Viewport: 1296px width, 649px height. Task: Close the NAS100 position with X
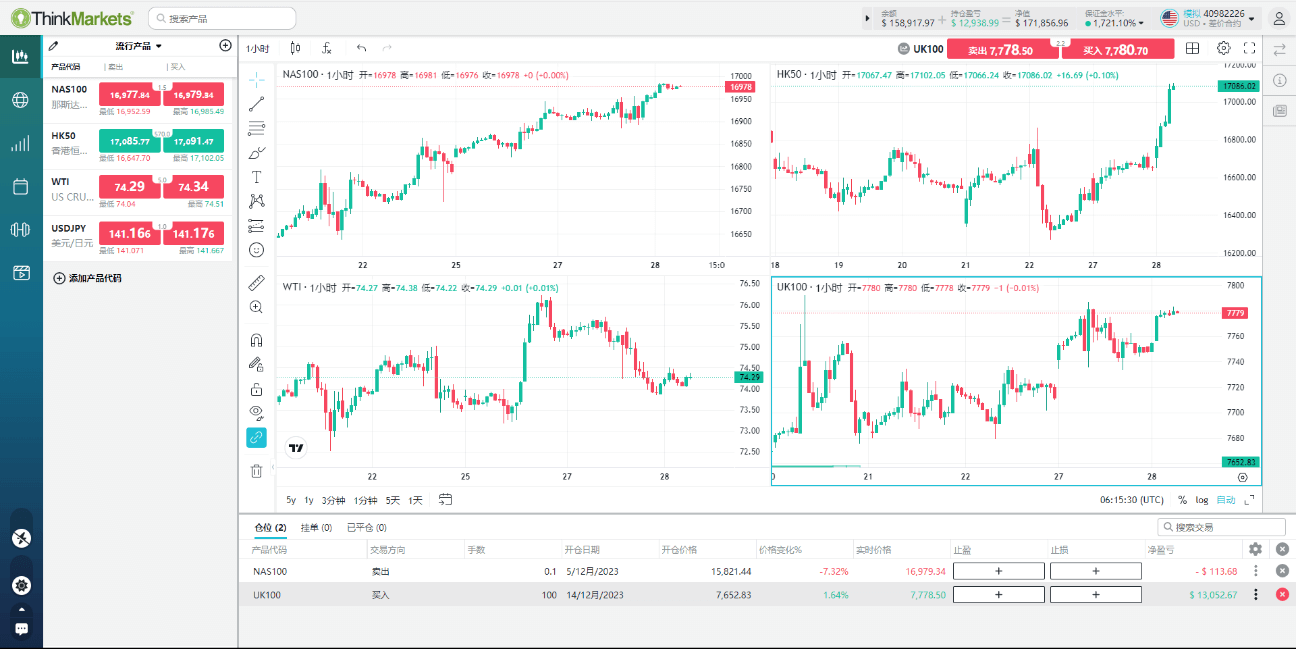tap(1282, 571)
